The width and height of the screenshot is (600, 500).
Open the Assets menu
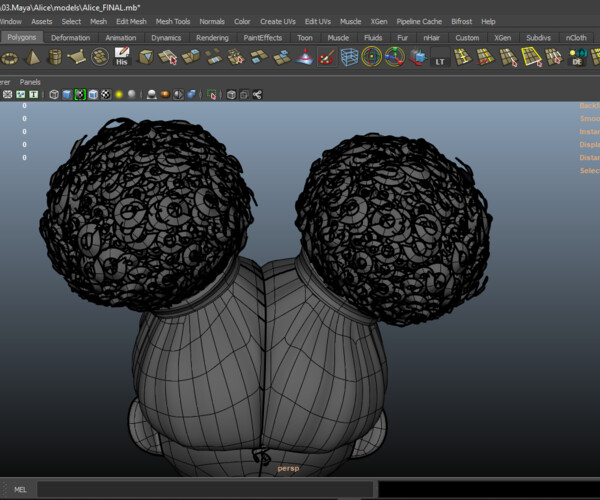pos(42,21)
